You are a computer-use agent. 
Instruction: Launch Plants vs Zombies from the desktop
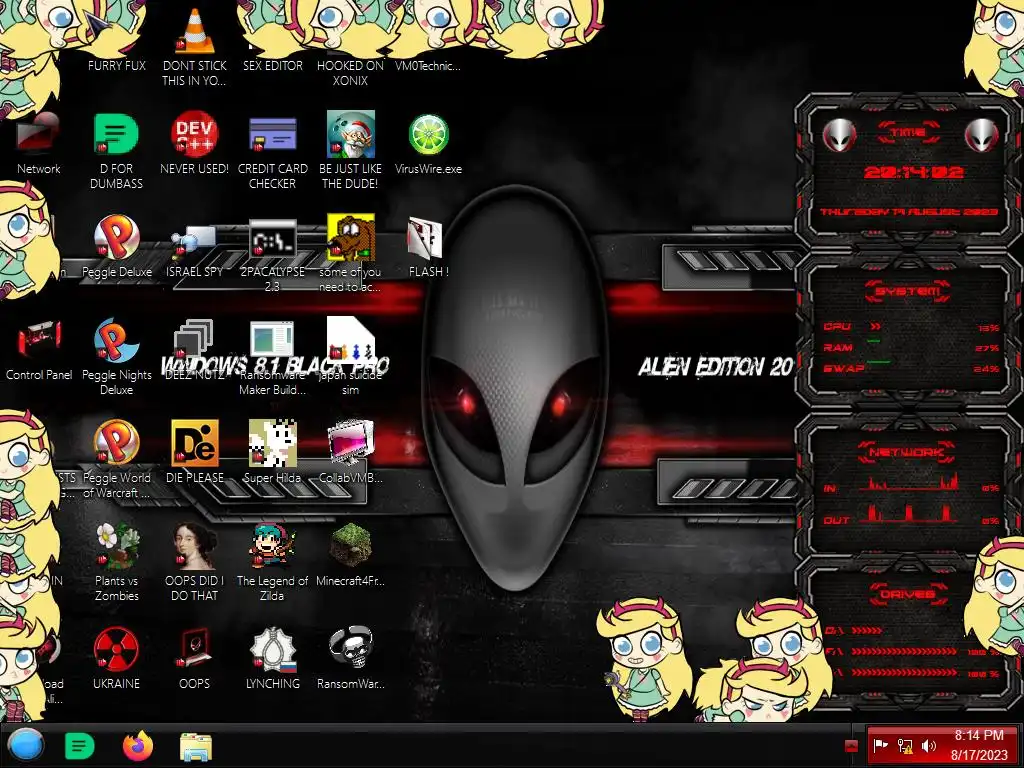[x=116, y=563]
